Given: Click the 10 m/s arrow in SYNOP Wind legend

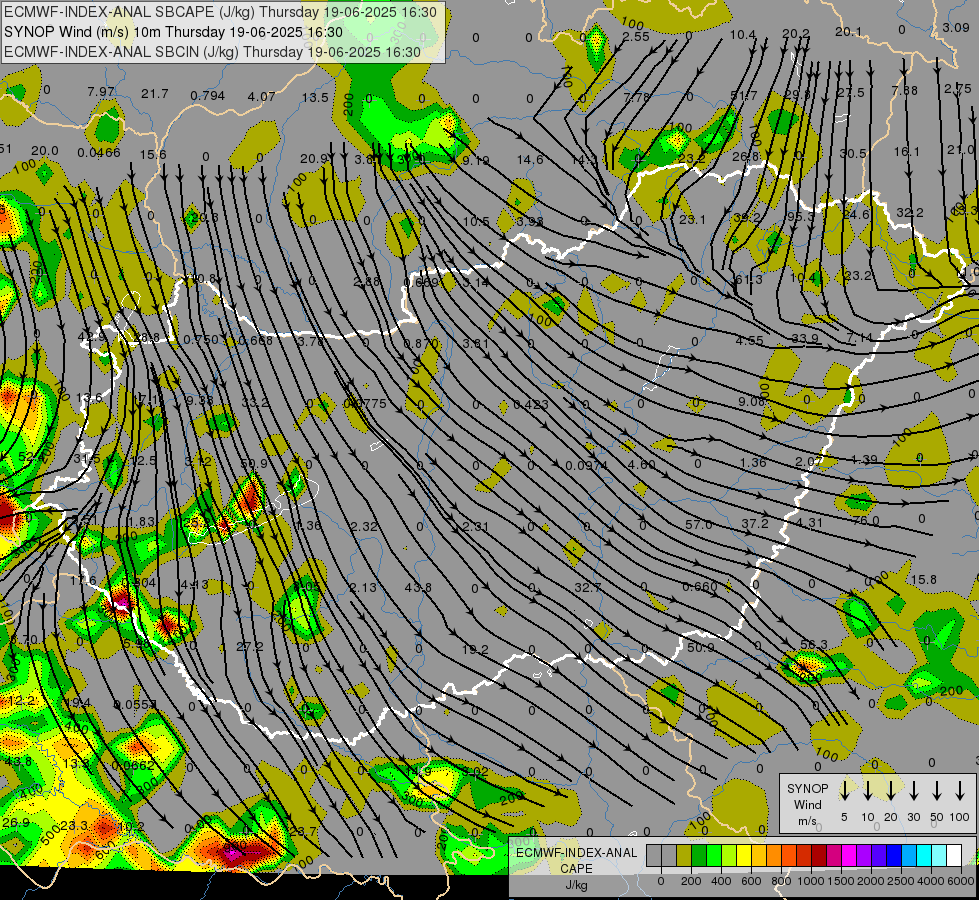Looking at the screenshot, I should click(867, 790).
